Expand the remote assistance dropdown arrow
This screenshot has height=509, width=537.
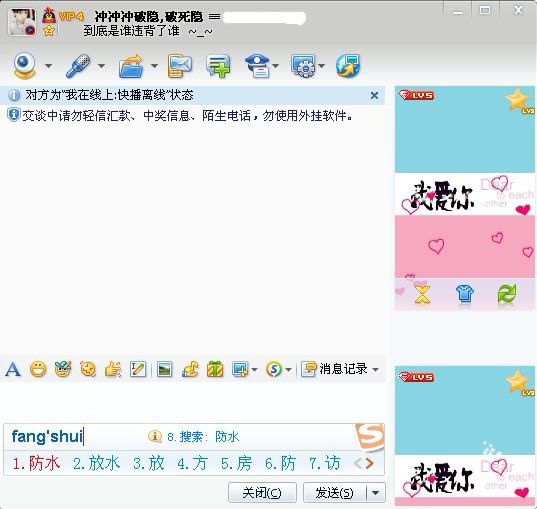322,66
